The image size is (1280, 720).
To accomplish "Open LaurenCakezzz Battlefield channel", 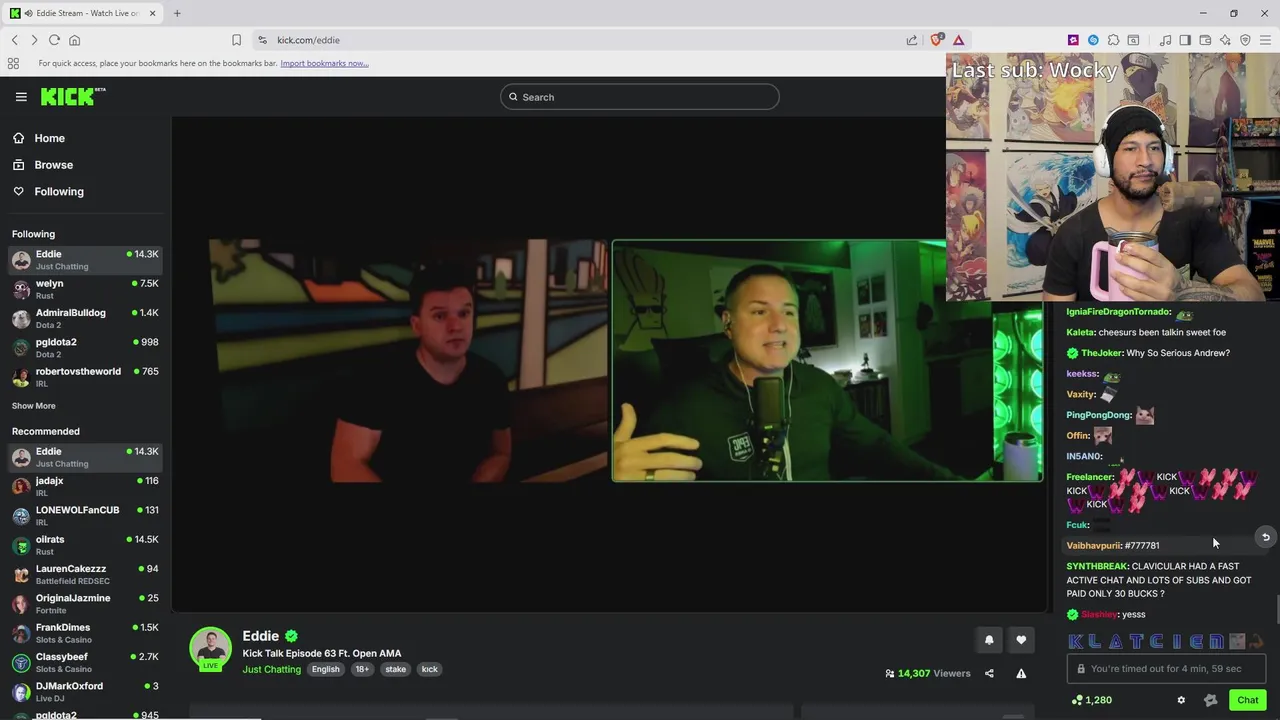I will tap(85, 574).
